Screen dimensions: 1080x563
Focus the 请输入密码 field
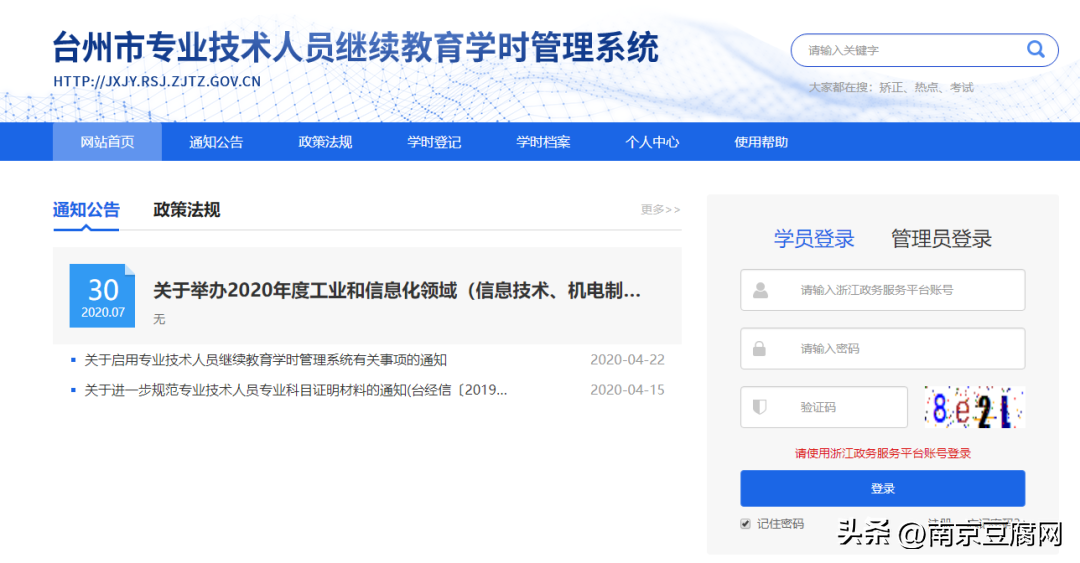pos(882,349)
